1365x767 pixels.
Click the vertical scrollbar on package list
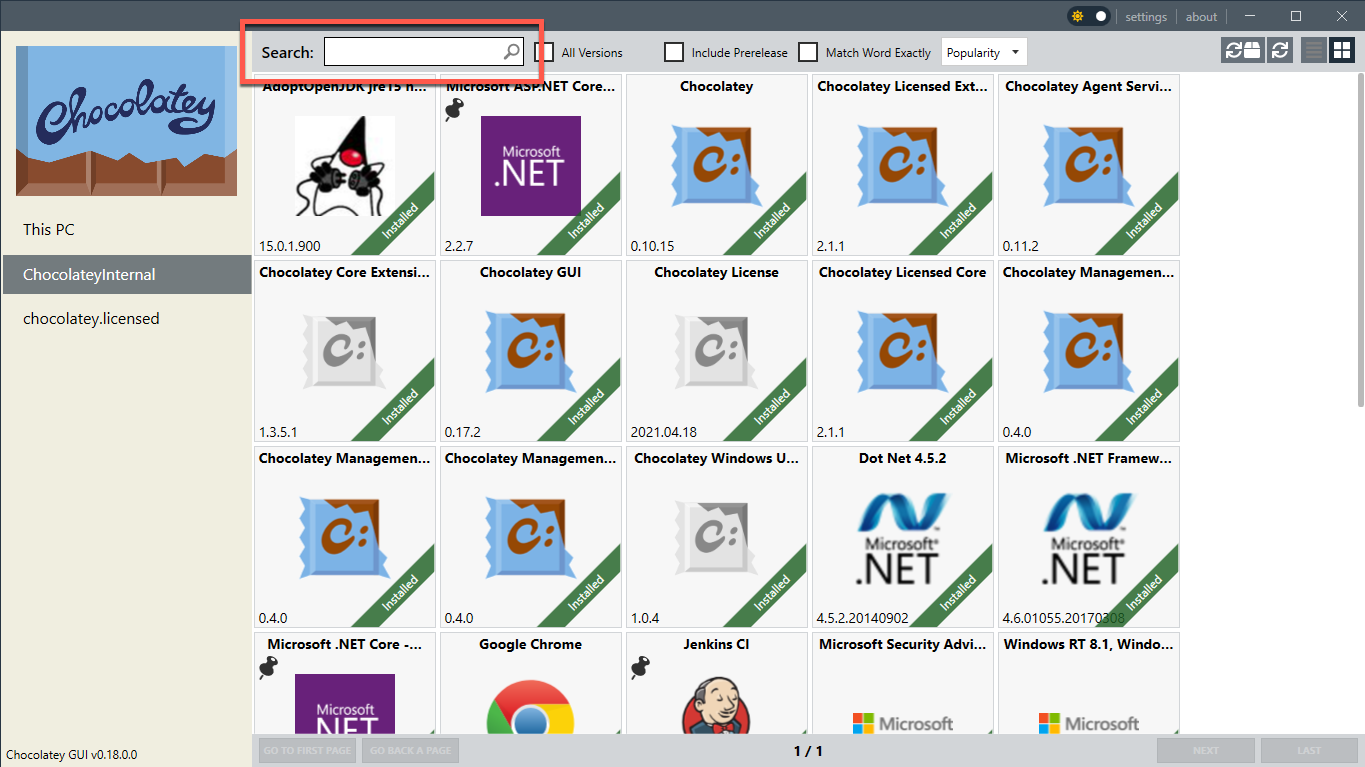1359,240
